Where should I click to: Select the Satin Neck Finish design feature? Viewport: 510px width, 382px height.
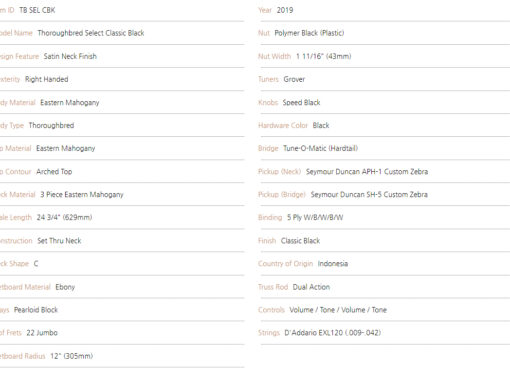(x=70, y=56)
